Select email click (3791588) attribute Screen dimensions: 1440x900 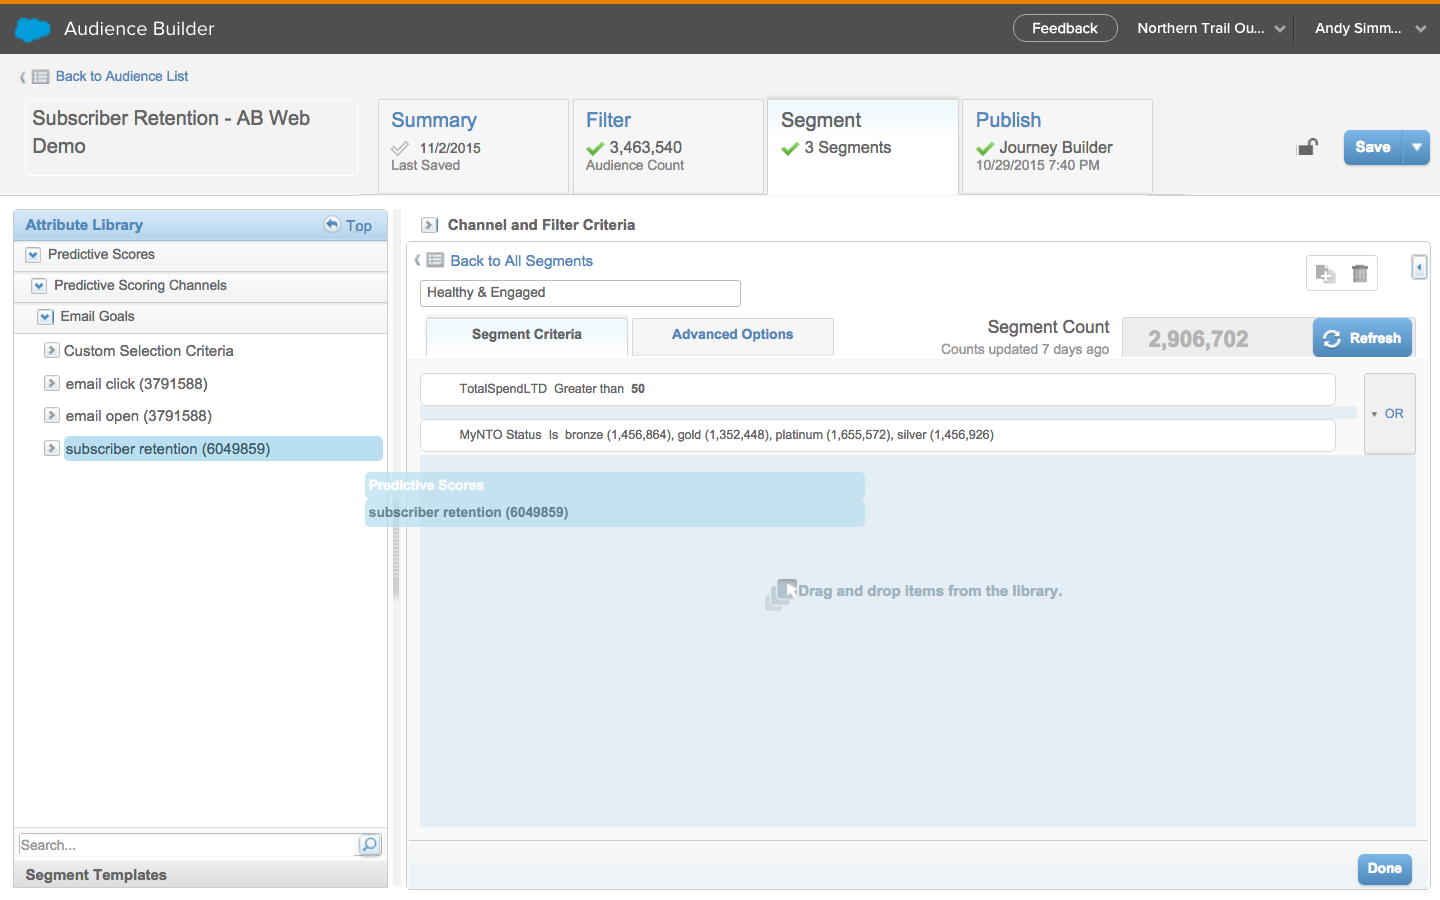(137, 384)
